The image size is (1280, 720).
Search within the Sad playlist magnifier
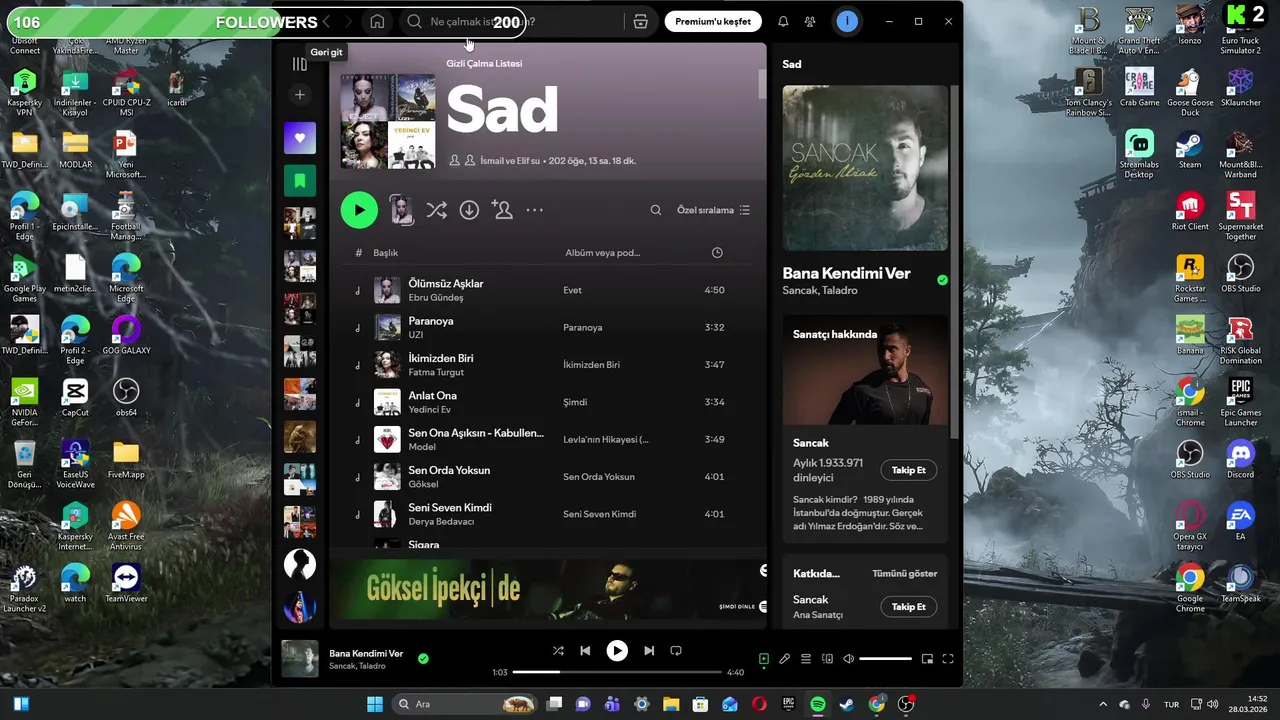pyautogui.click(x=656, y=210)
